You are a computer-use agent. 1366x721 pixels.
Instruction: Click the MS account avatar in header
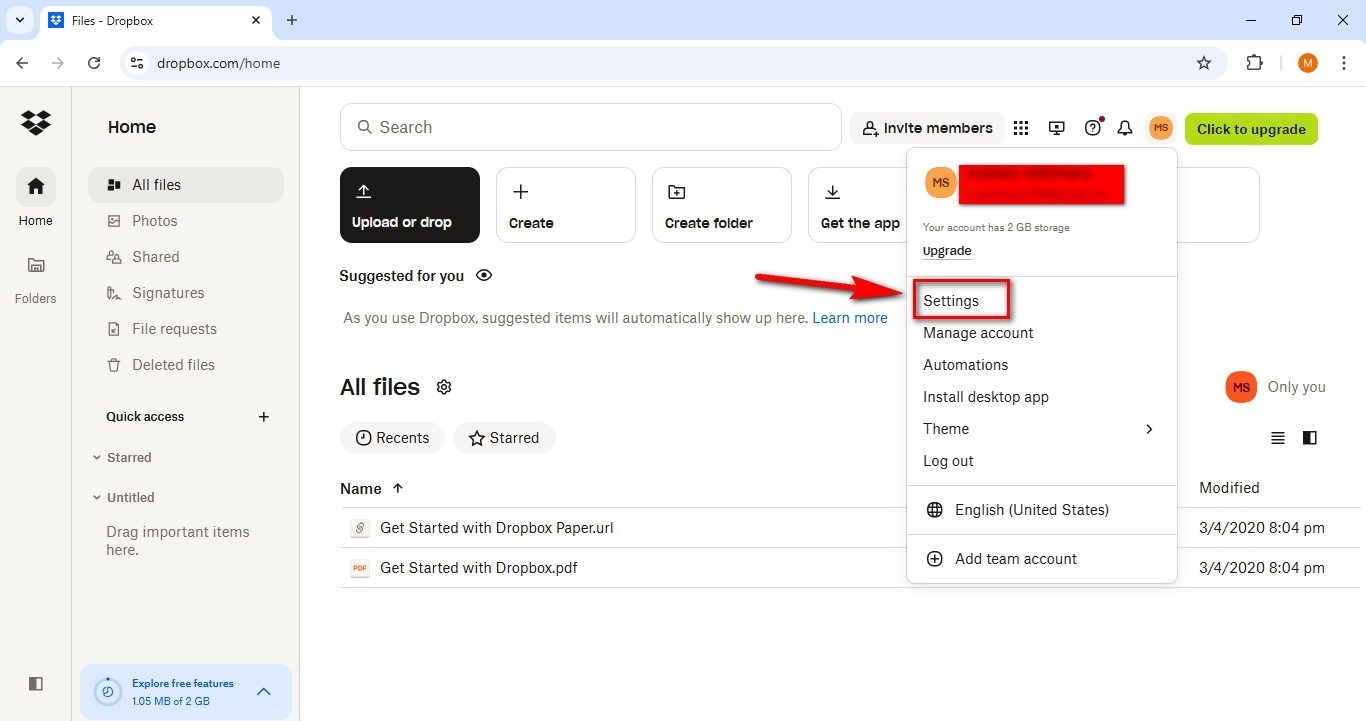pos(1160,128)
